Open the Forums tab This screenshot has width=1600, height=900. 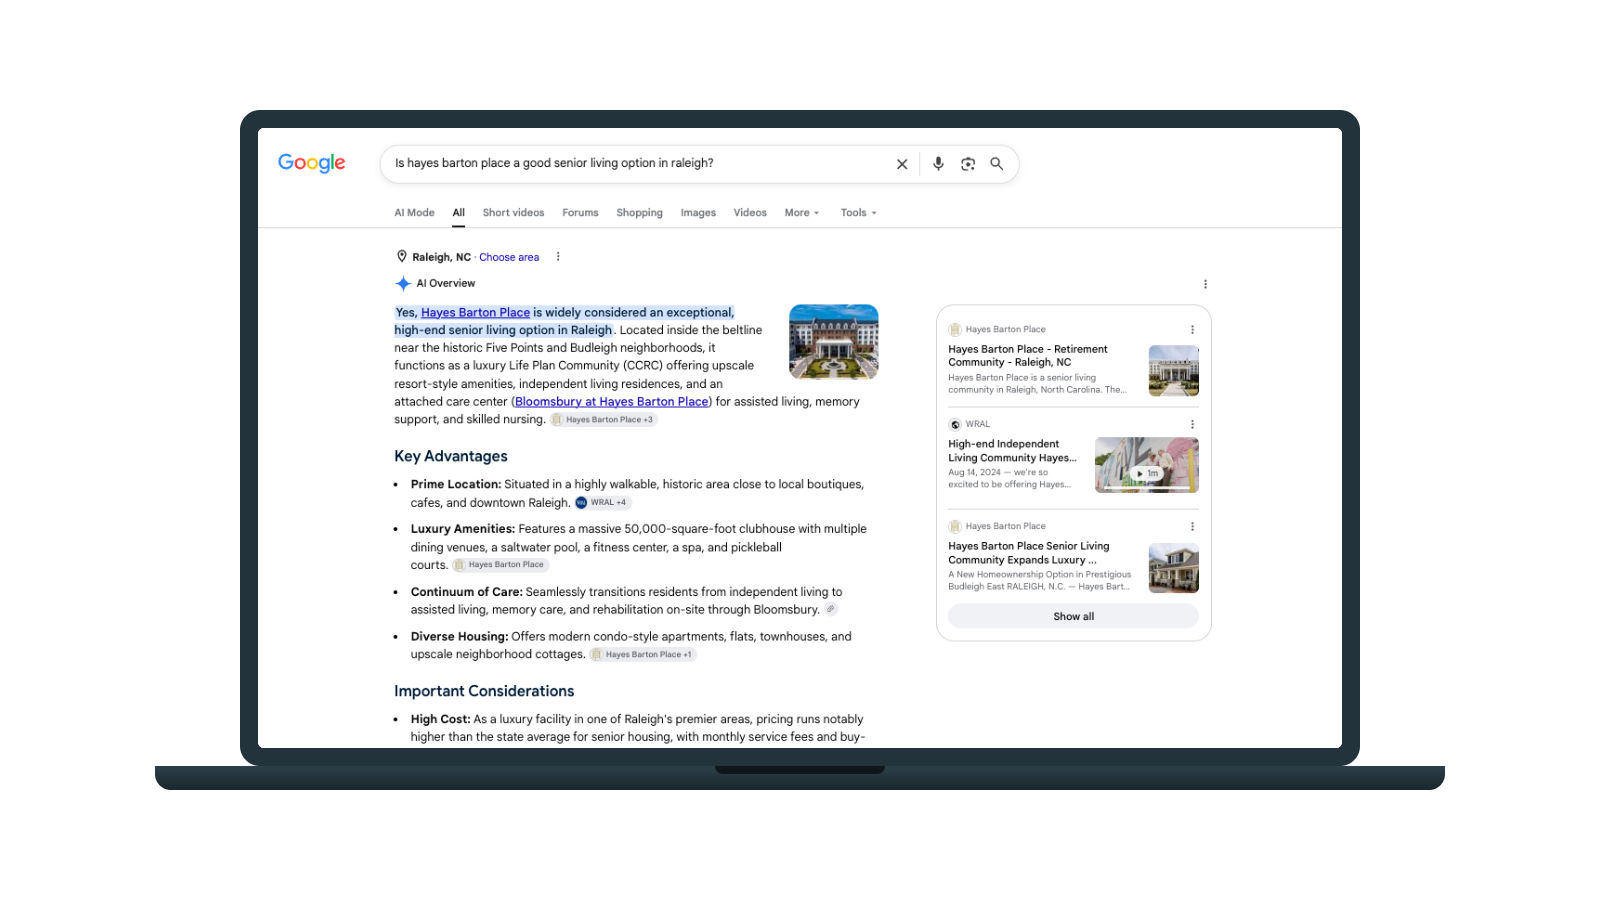coord(580,213)
